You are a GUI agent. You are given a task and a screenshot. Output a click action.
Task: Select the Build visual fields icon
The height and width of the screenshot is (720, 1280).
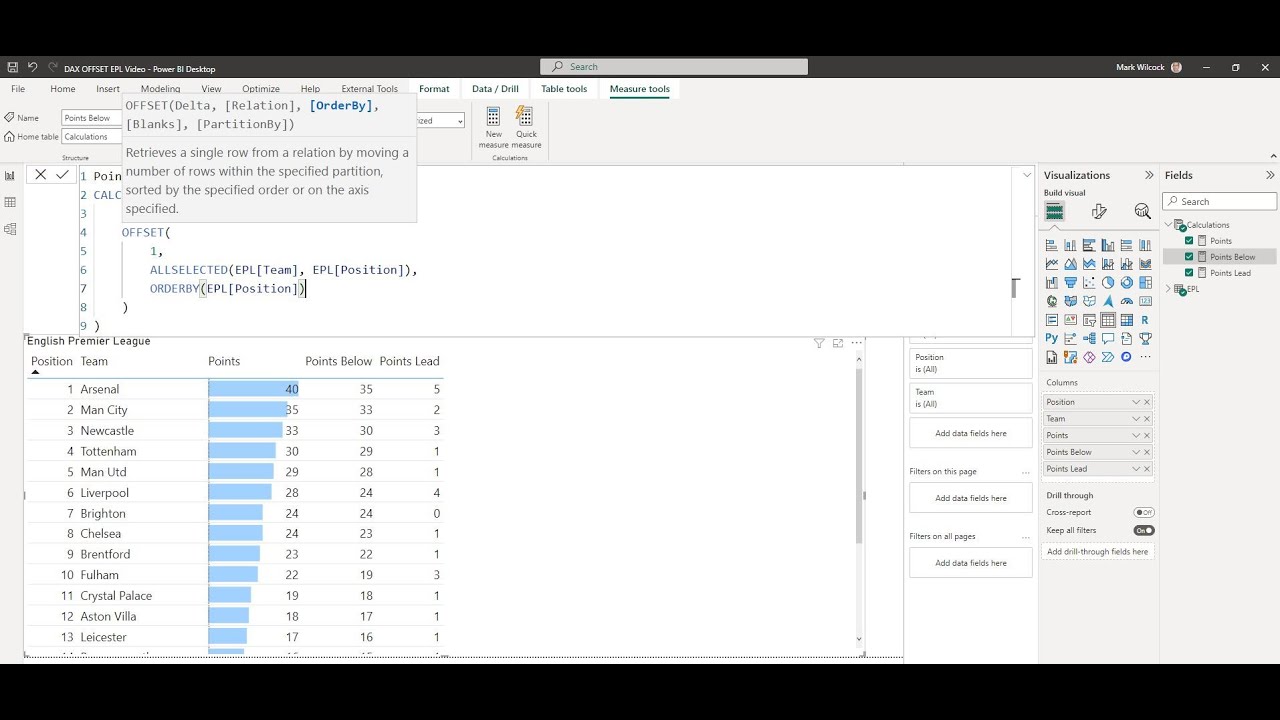point(1054,211)
